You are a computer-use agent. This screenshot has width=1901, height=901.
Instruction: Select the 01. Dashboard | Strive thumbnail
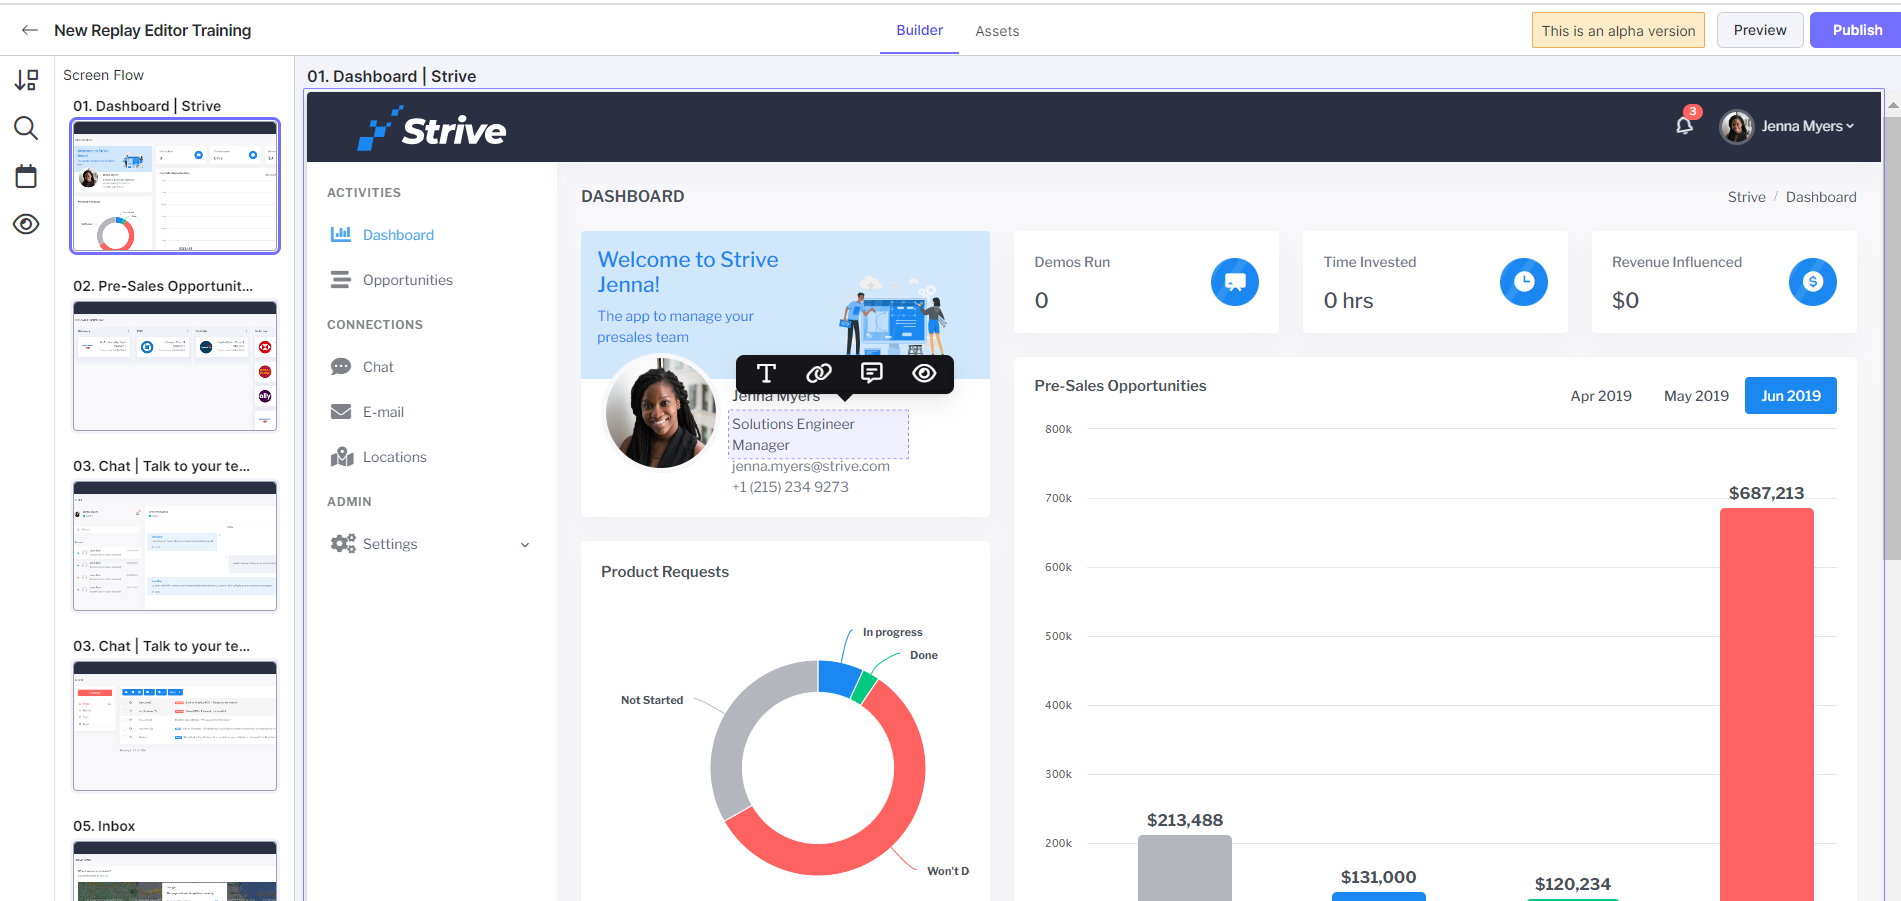175,186
